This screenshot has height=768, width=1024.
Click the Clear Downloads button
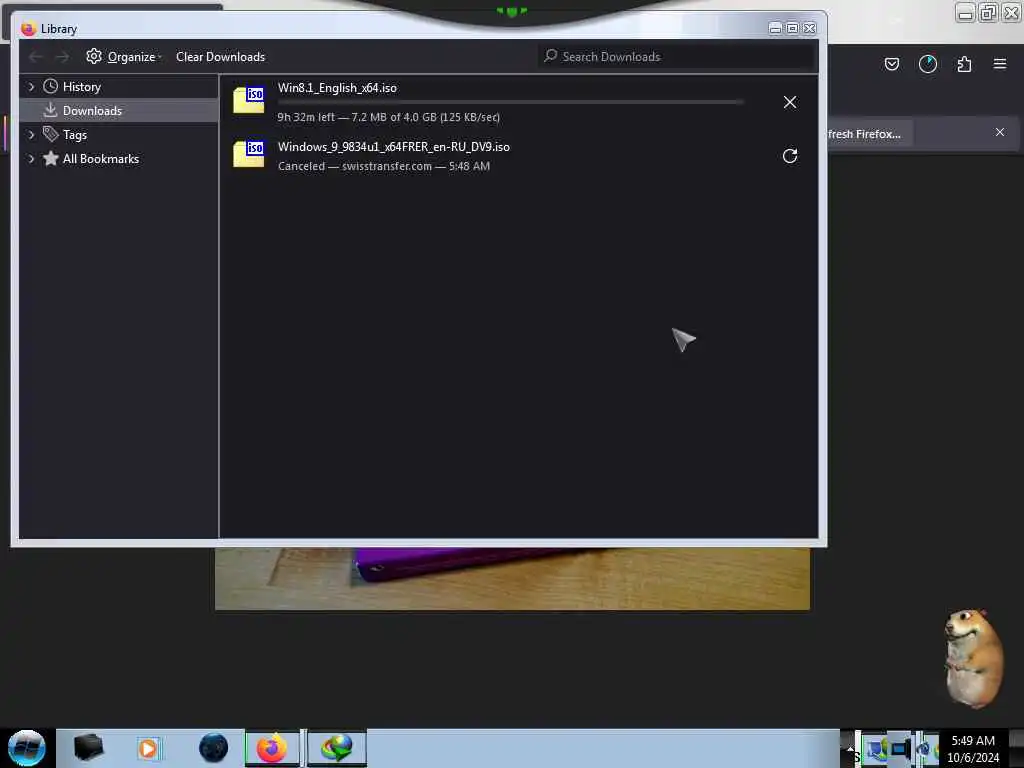tap(220, 57)
